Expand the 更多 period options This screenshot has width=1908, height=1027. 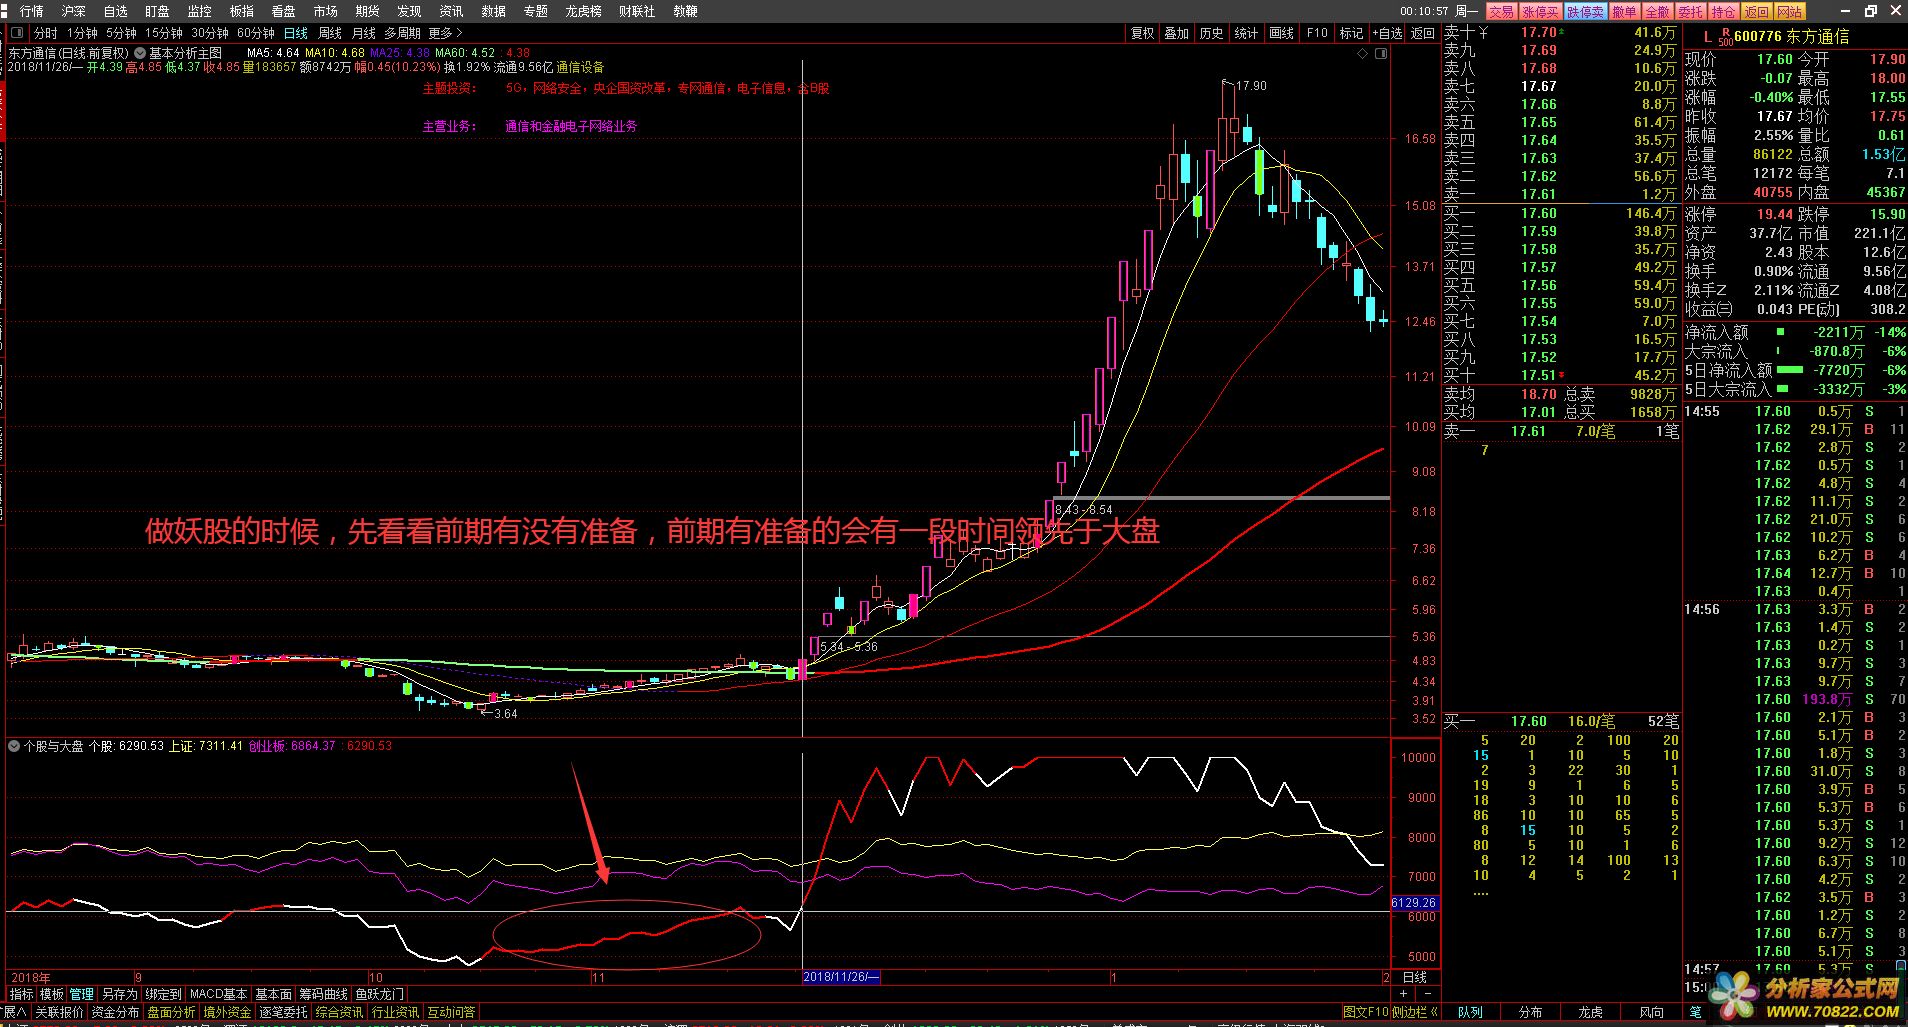(445, 33)
